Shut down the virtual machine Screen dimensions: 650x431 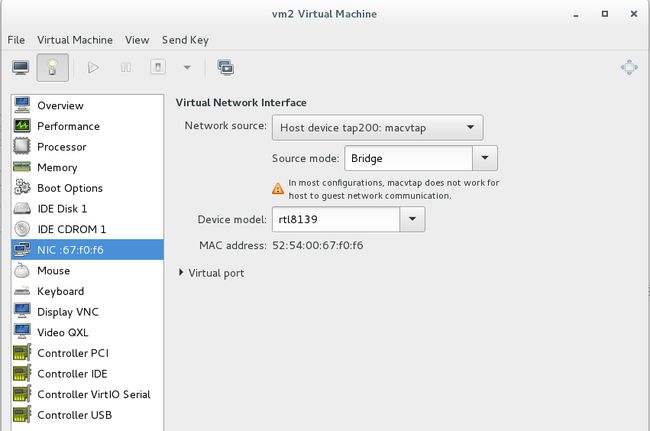[x=158, y=67]
